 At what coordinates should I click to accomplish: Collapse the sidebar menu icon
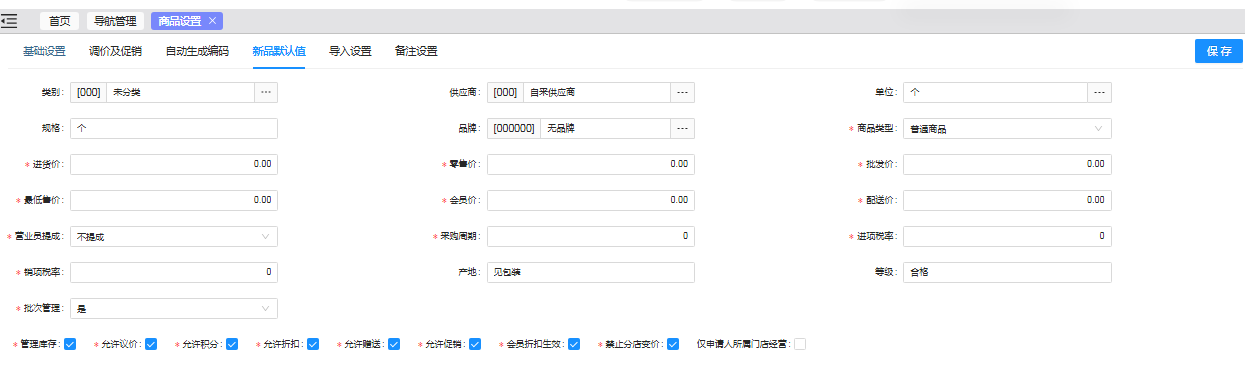[x=9, y=20]
